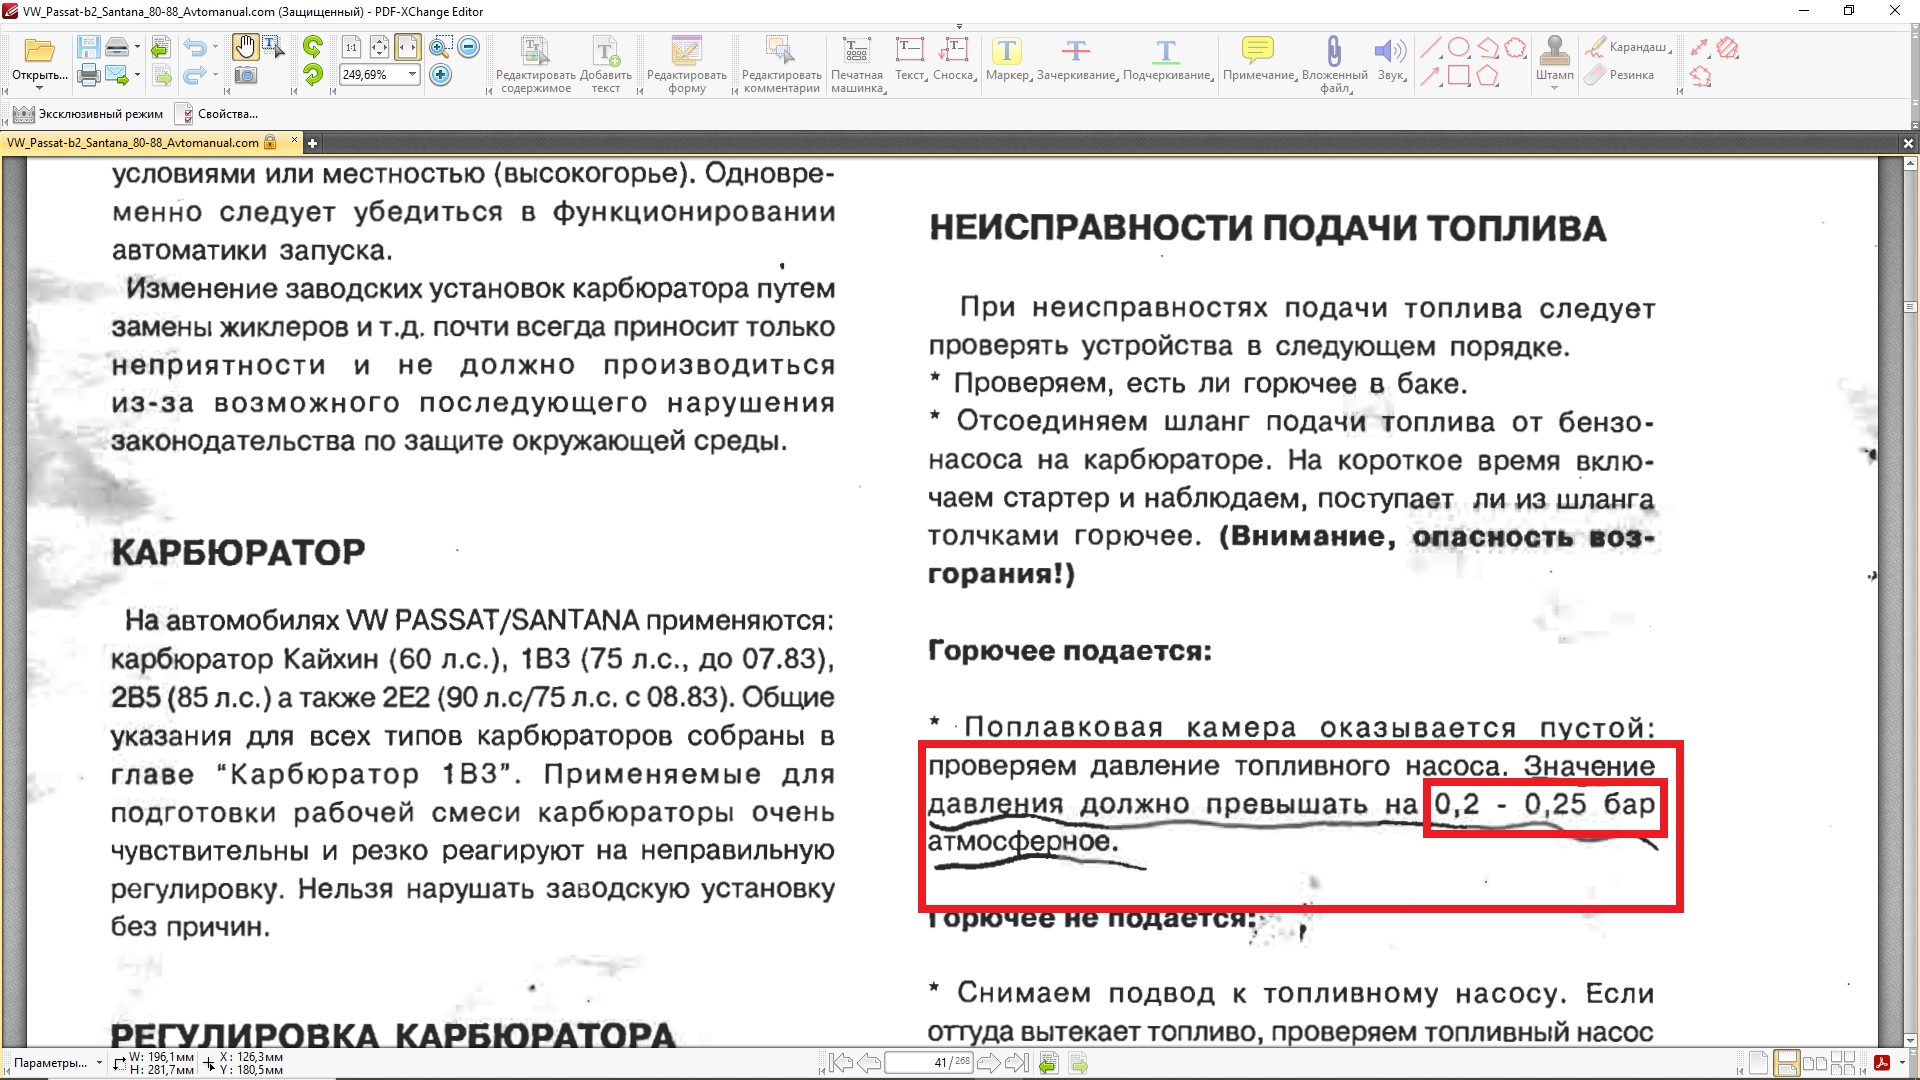Select the Oval shape tool
This screenshot has width=1920, height=1080.
[1459, 47]
